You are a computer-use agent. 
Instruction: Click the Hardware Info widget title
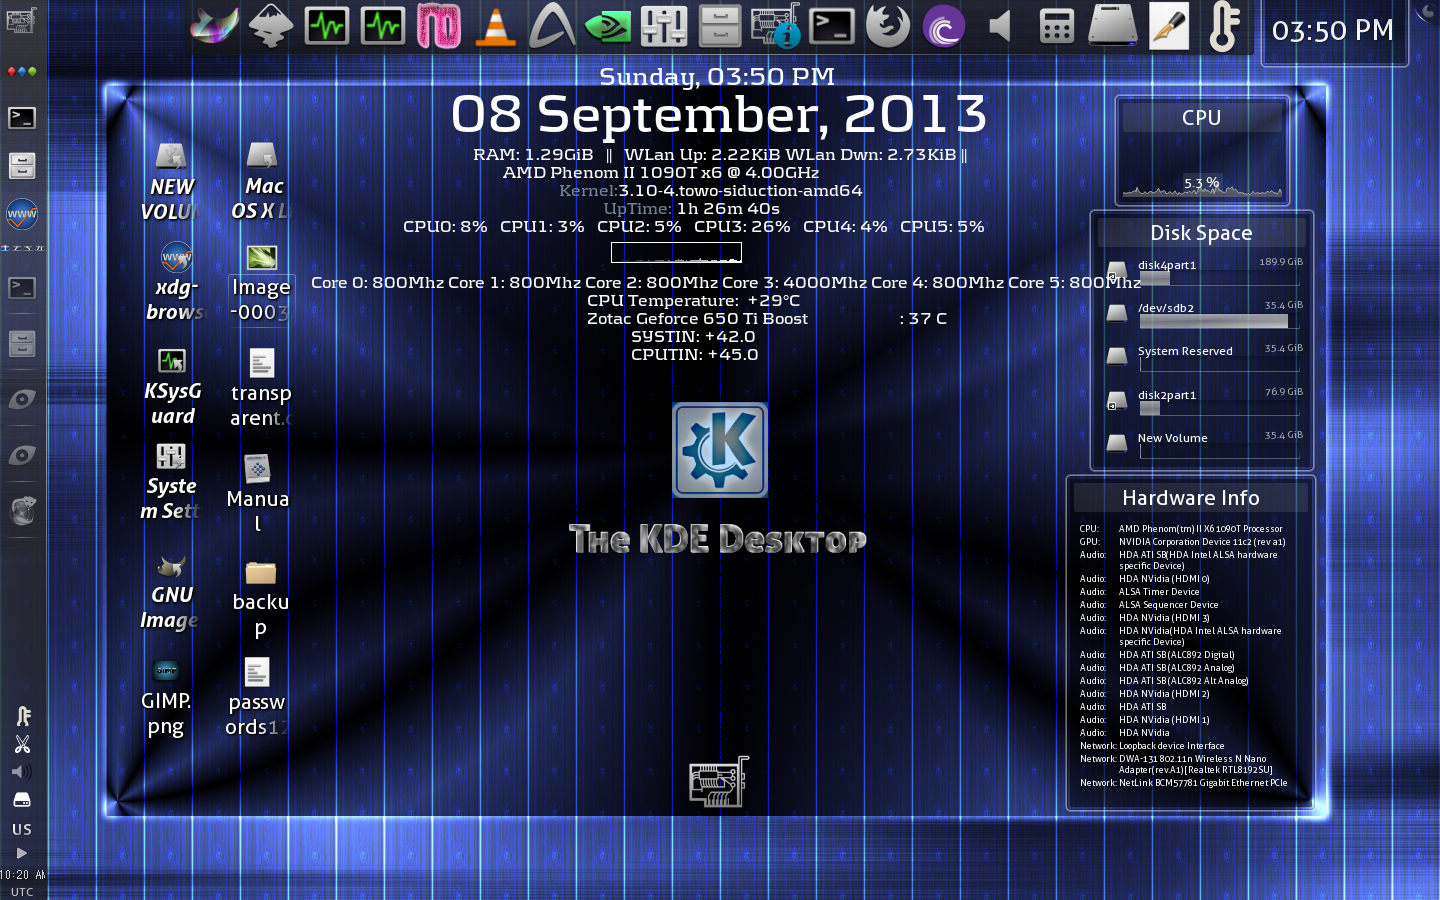pos(1190,498)
